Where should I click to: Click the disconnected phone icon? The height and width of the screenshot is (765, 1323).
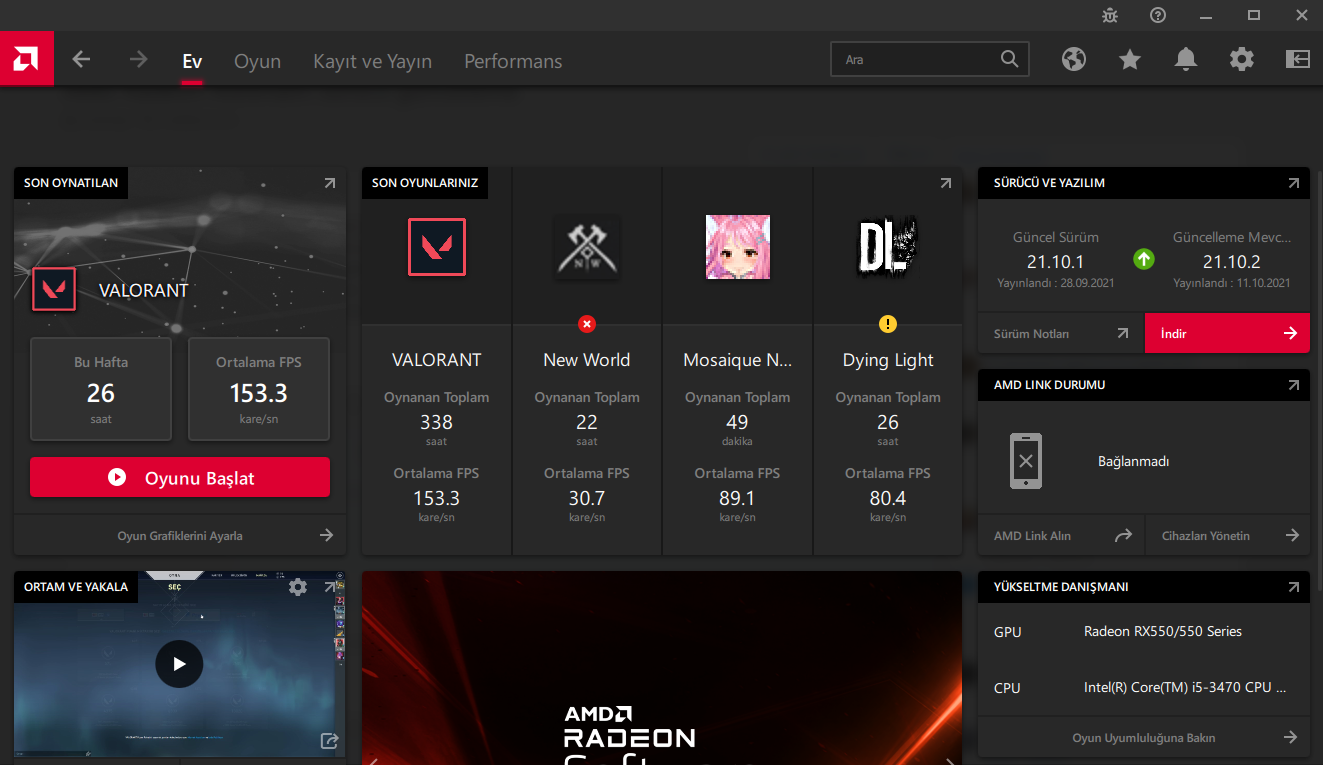click(1026, 461)
